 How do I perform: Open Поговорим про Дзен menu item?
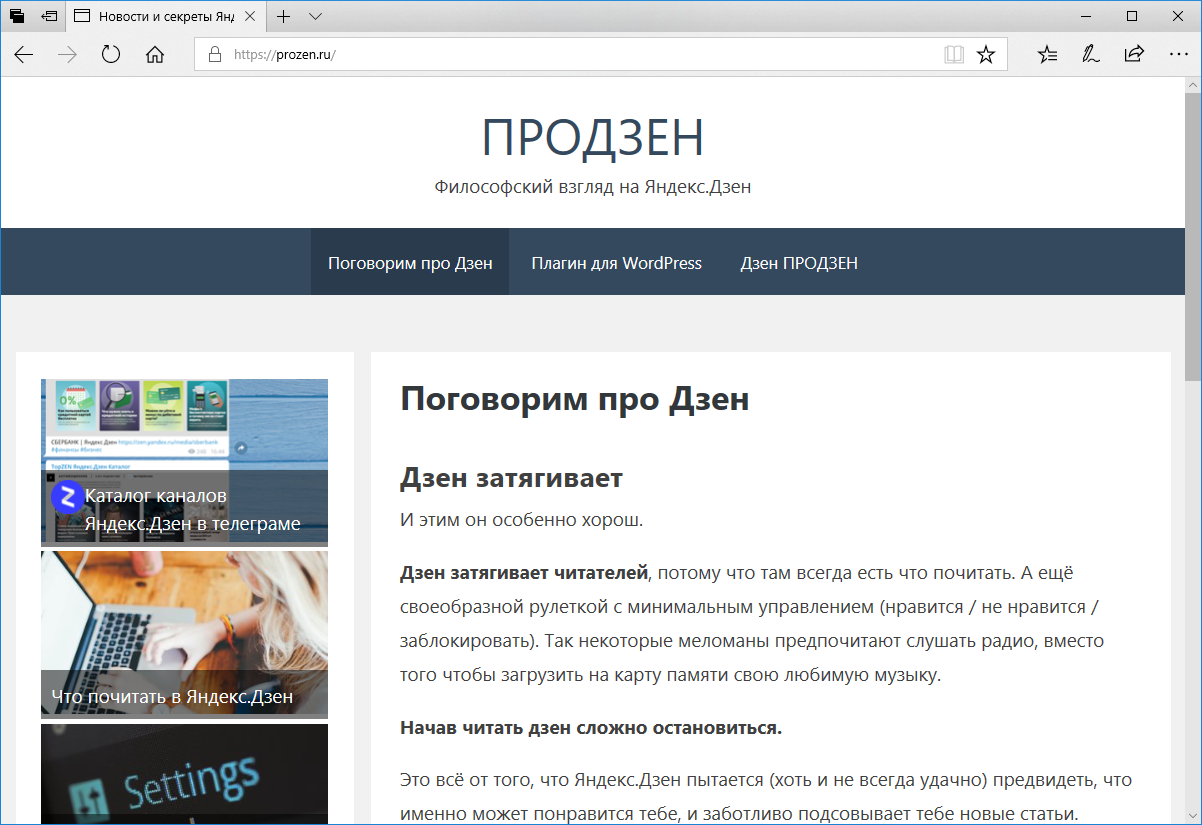coord(410,263)
